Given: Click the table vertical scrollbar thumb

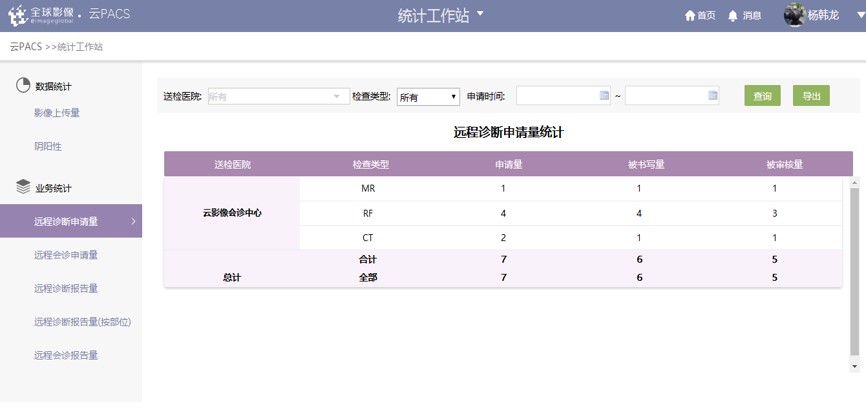Looking at the screenshot, I should (855, 271).
